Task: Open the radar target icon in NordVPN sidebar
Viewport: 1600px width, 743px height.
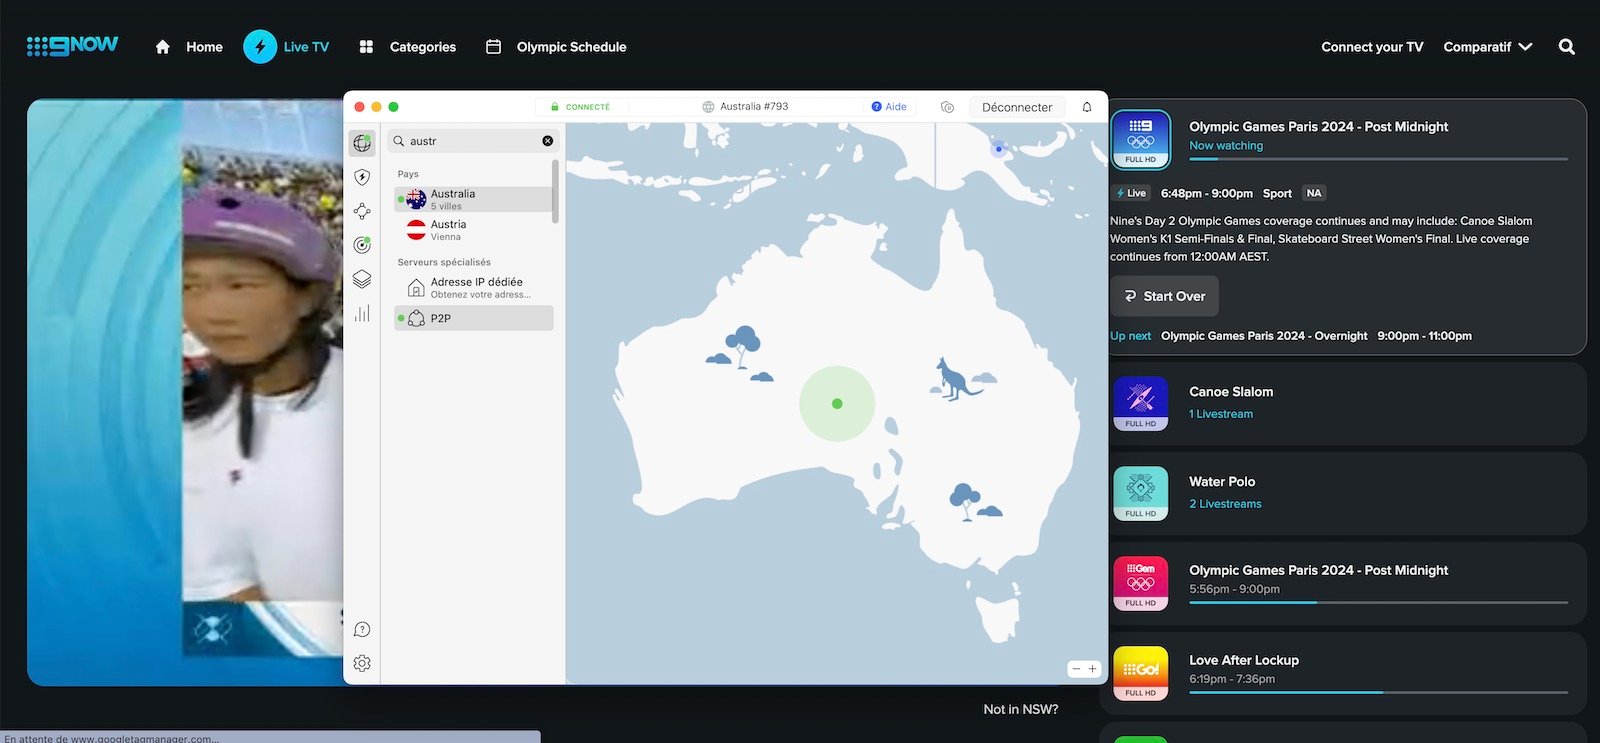Action: pos(362,245)
